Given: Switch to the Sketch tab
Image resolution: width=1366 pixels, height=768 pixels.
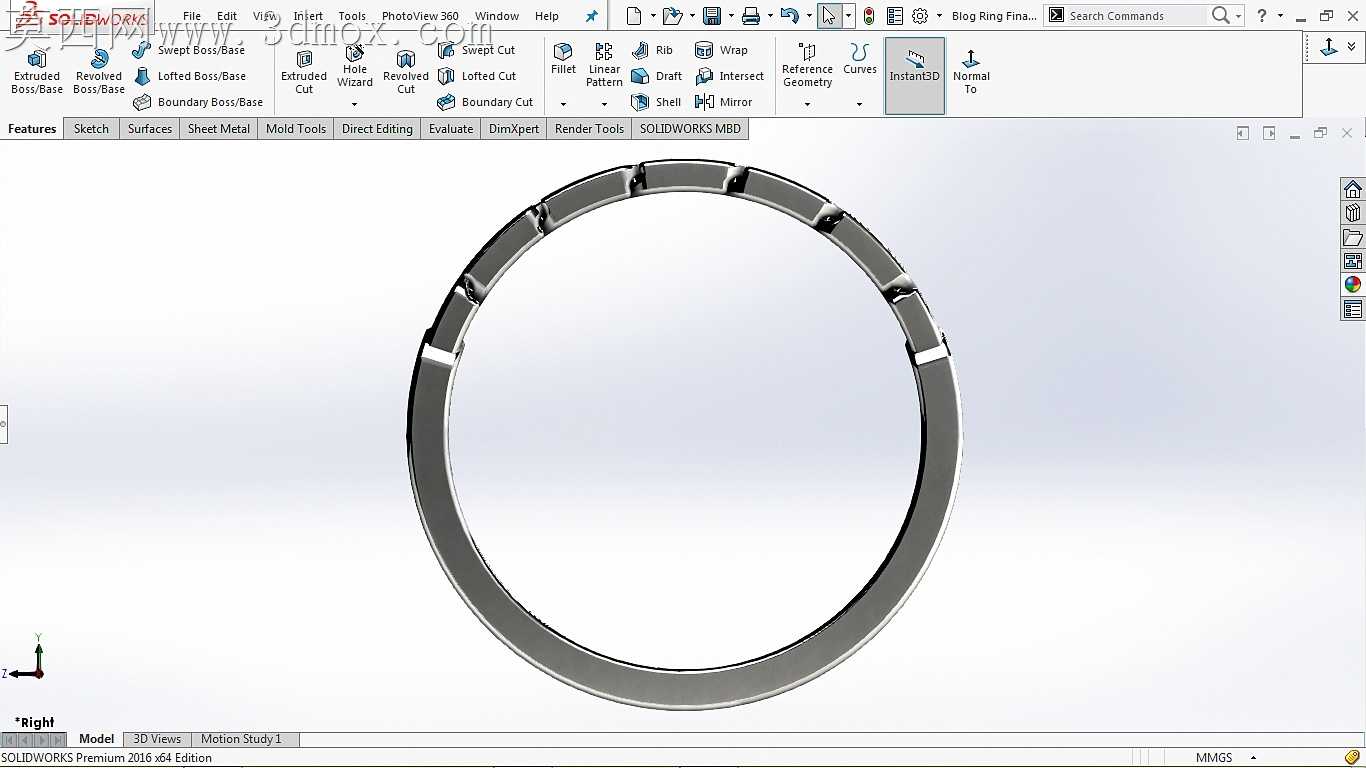Looking at the screenshot, I should coord(91,129).
